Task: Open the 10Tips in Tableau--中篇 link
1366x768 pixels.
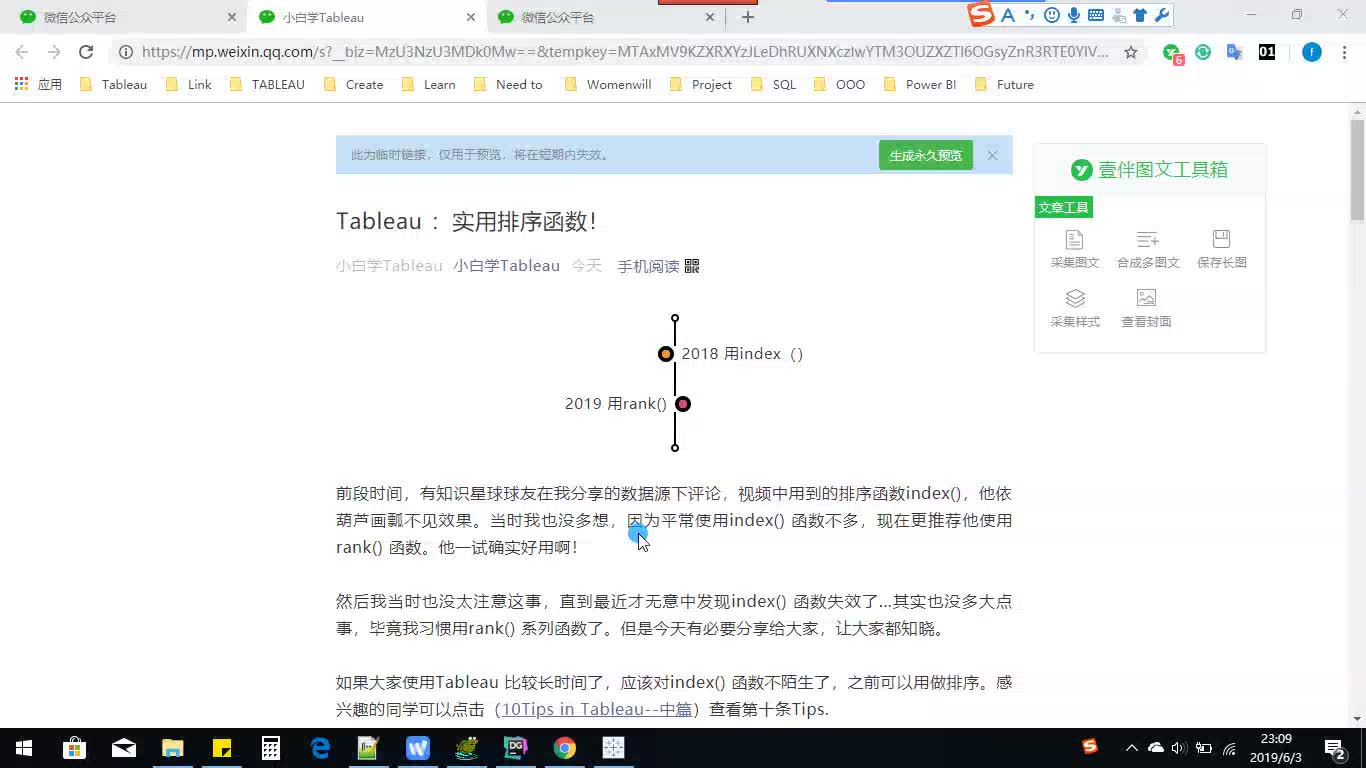Action: click(x=597, y=709)
